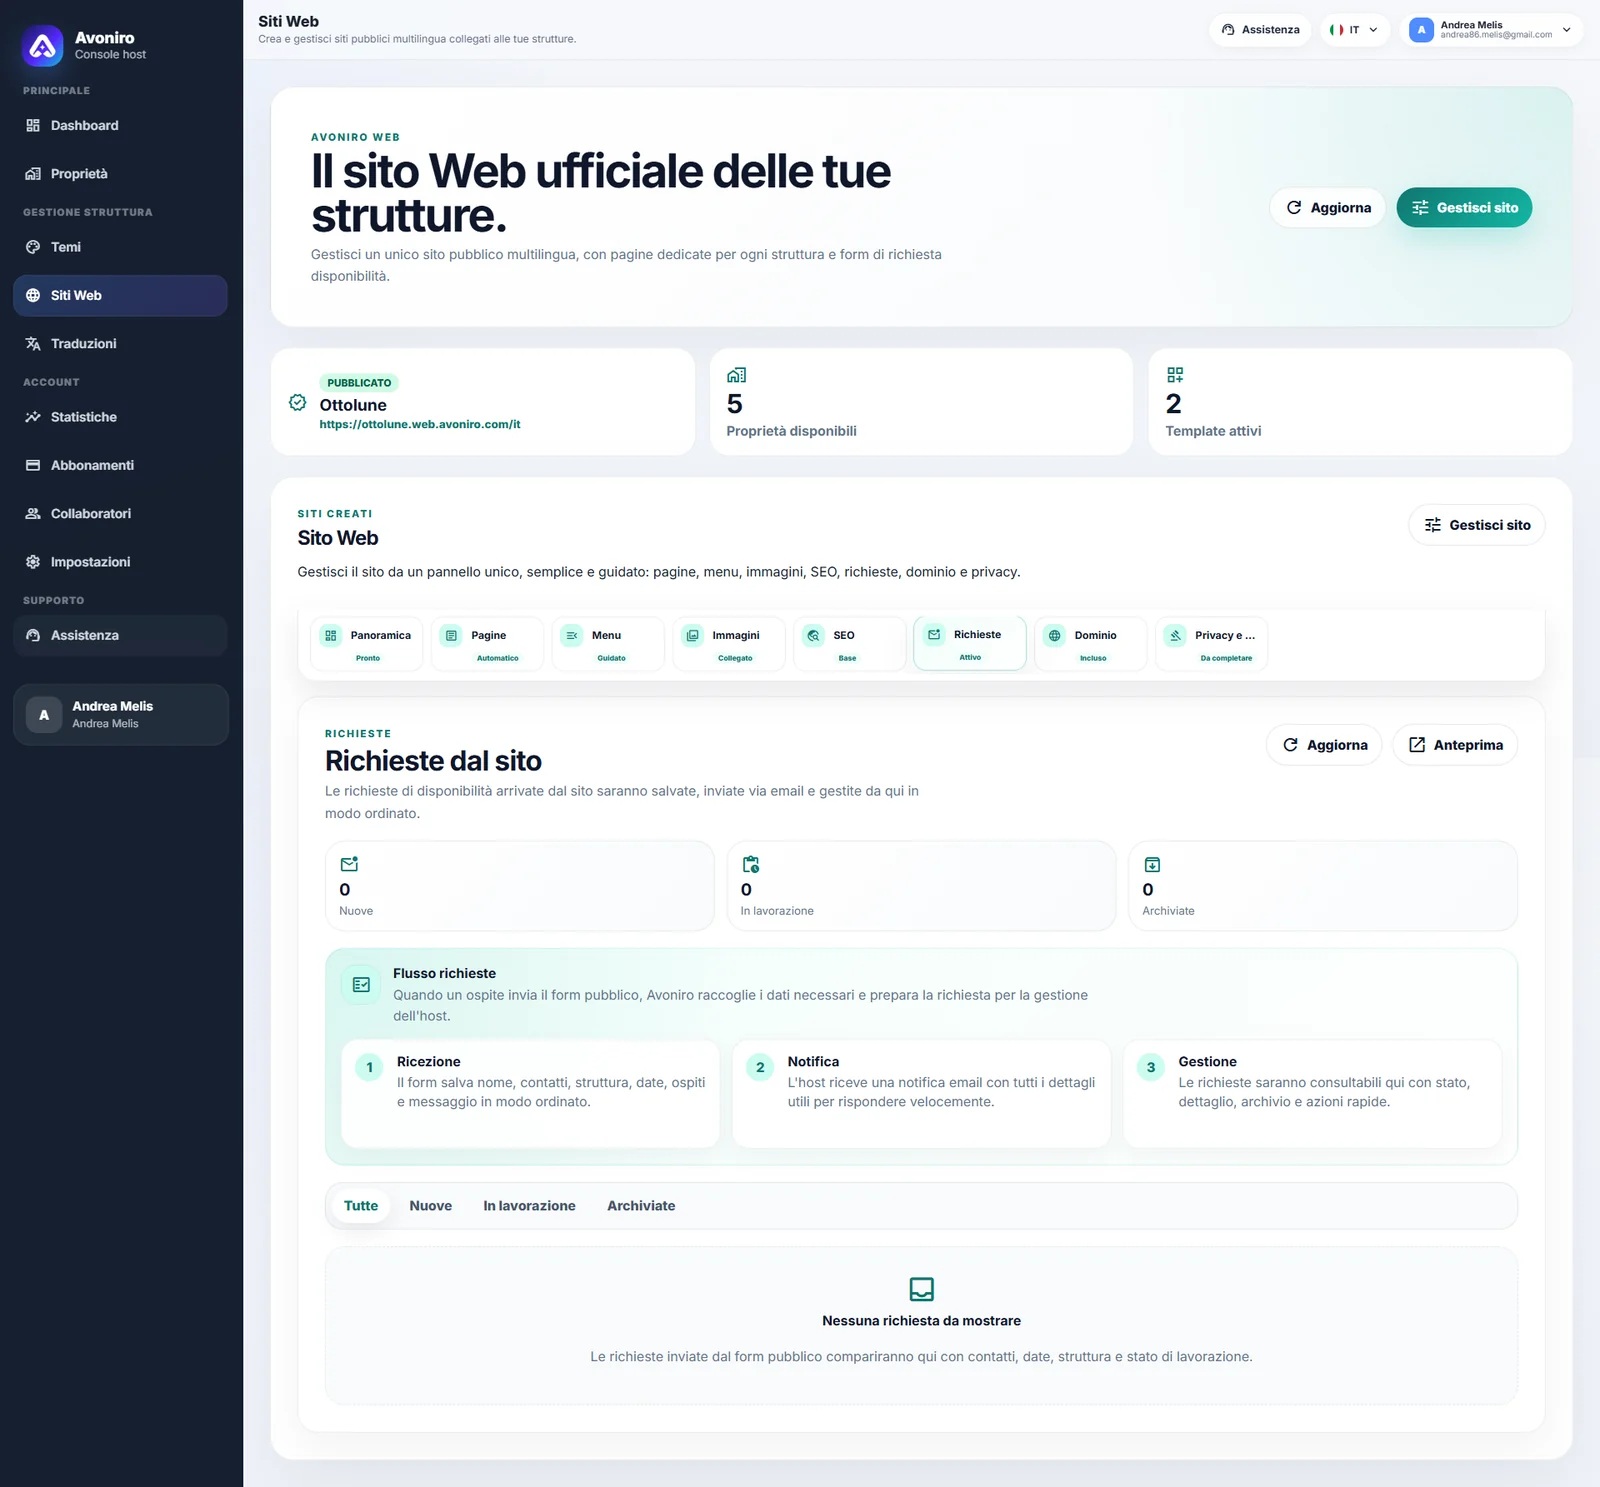Open the ottolune.web.avoniro.com link
1600x1487 pixels.
tap(420, 424)
